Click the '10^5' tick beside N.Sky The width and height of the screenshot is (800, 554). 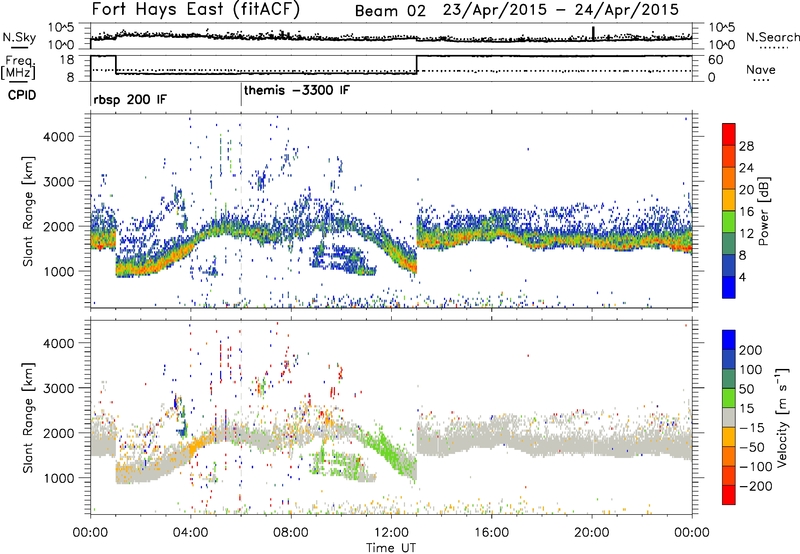point(62,28)
